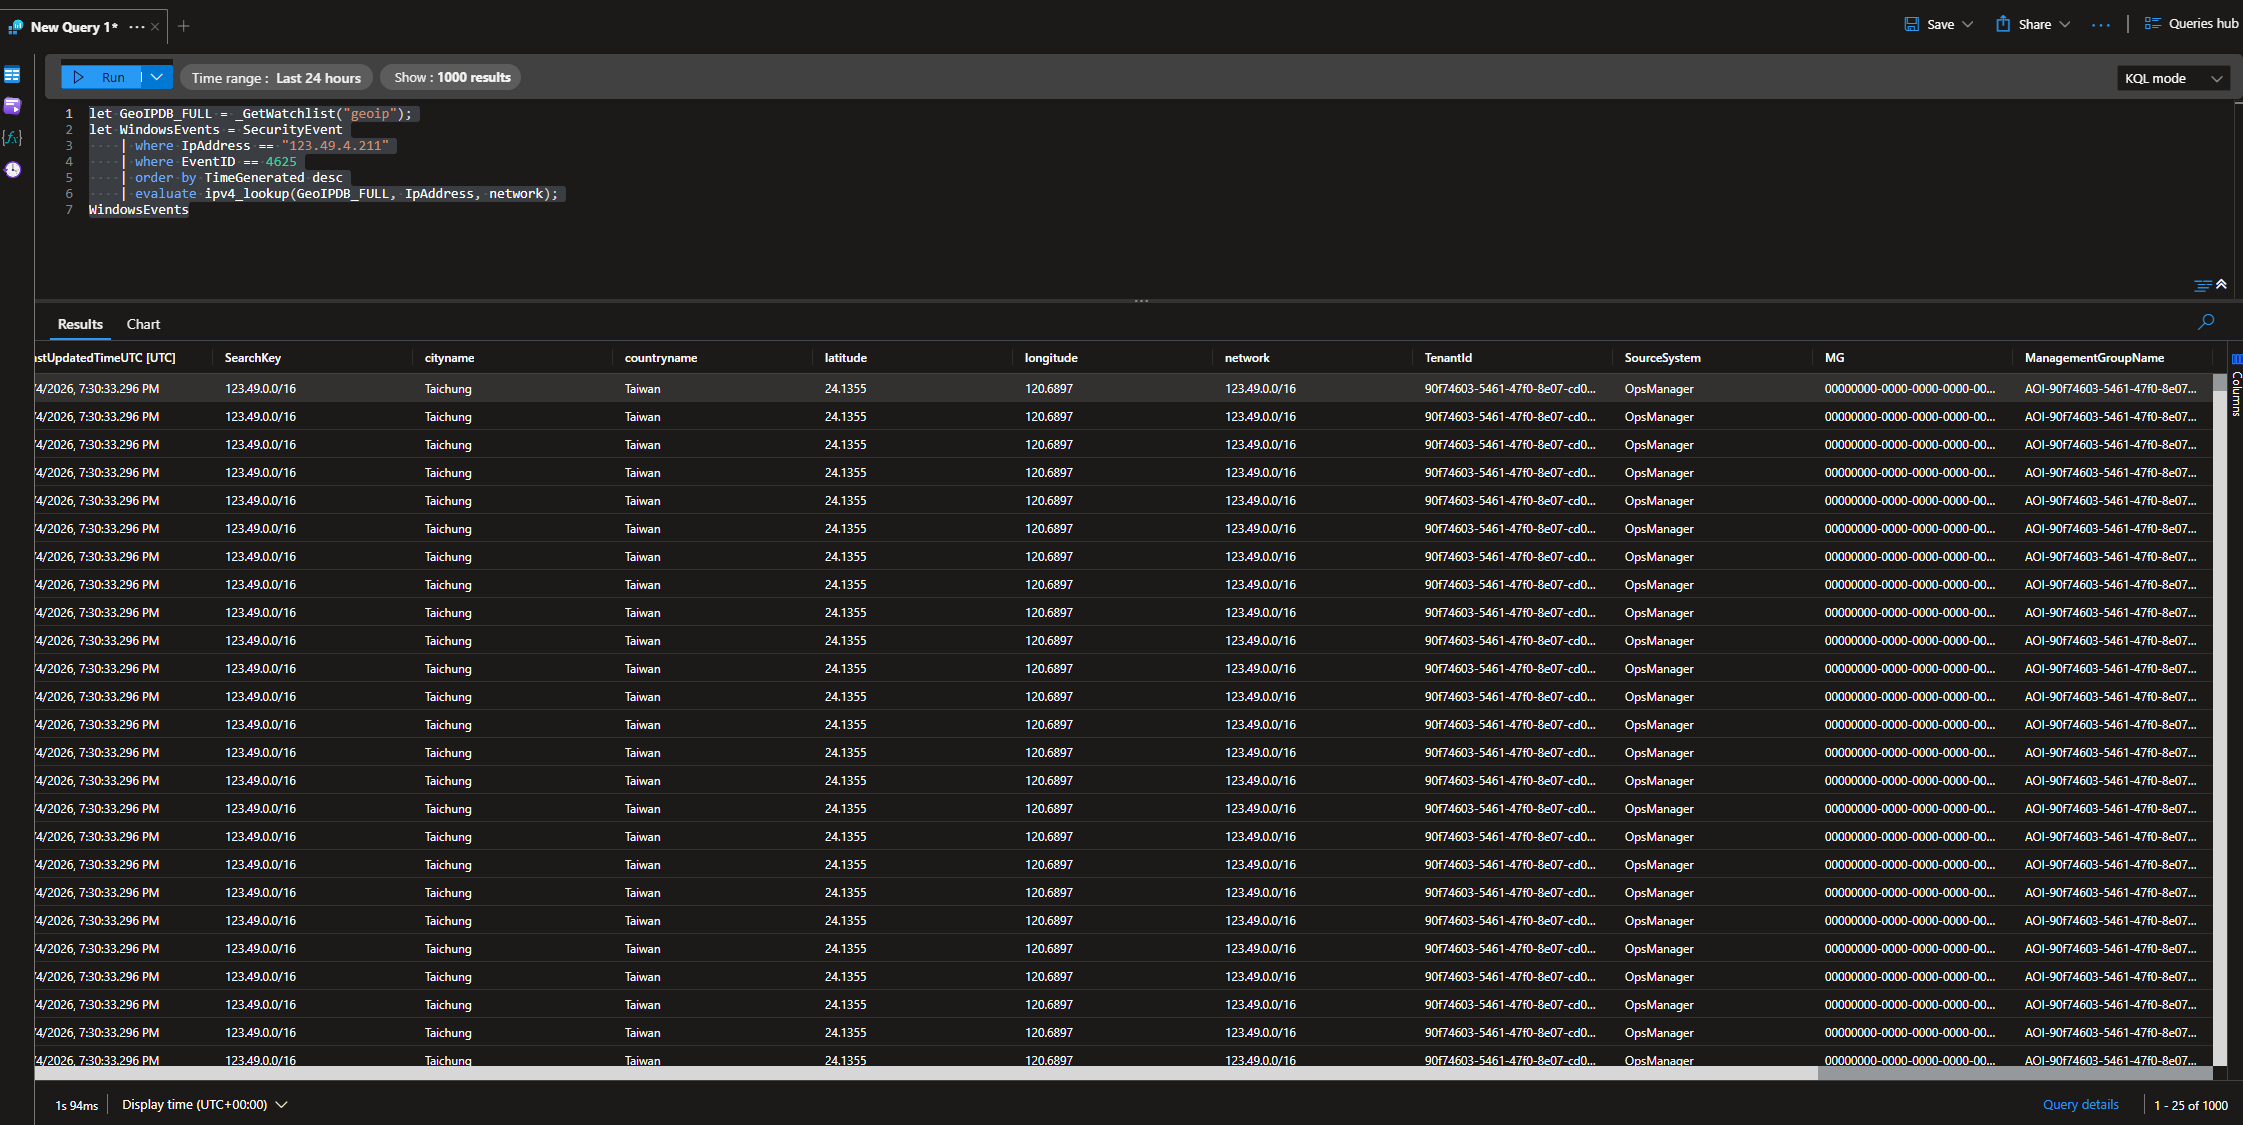
Task: Add a new query tab
Action: [x=183, y=26]
